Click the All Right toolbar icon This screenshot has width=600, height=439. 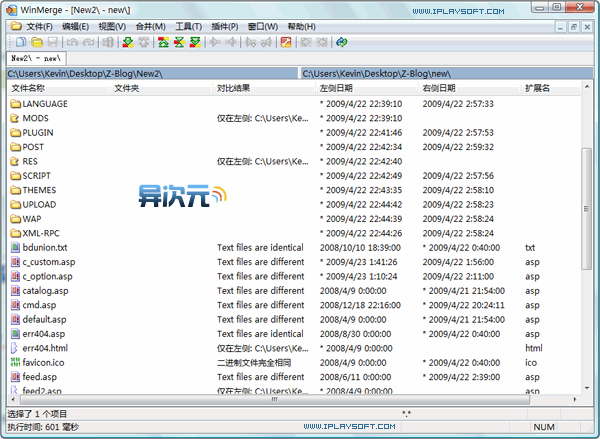(306, 42)
